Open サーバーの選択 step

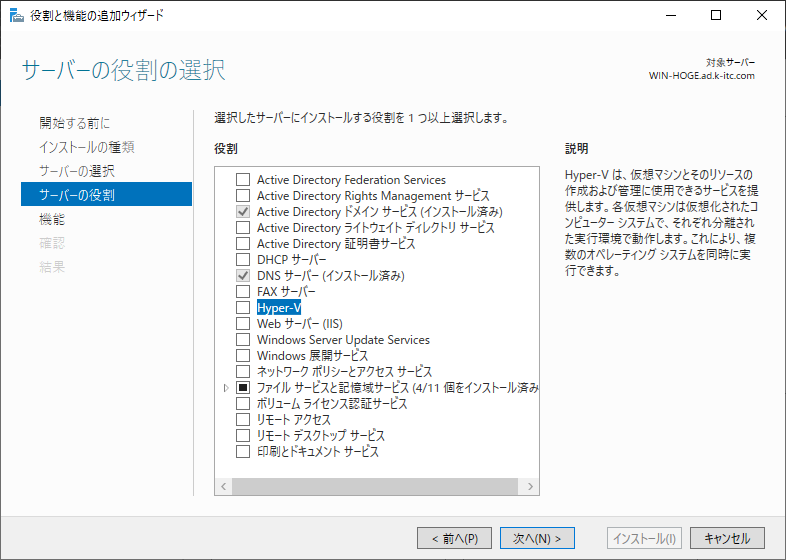(77, 171)
